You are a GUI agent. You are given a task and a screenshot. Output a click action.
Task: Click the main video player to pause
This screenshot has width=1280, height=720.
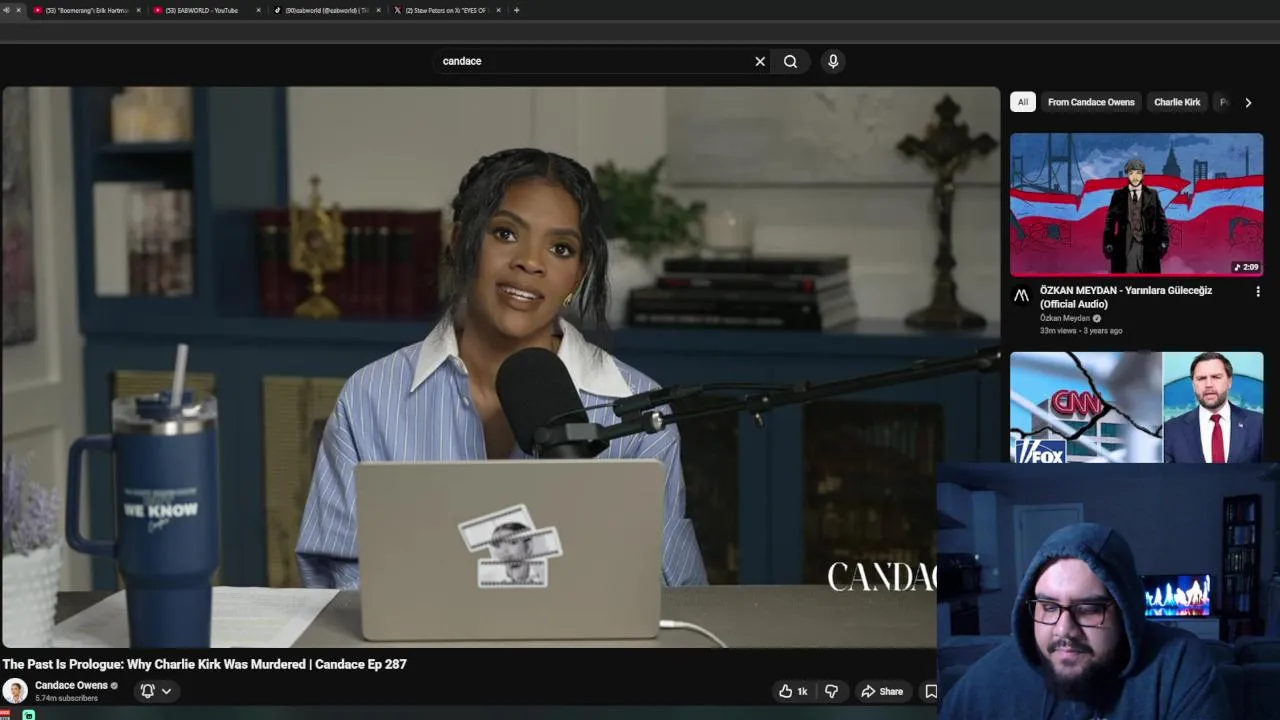(500, 367)
